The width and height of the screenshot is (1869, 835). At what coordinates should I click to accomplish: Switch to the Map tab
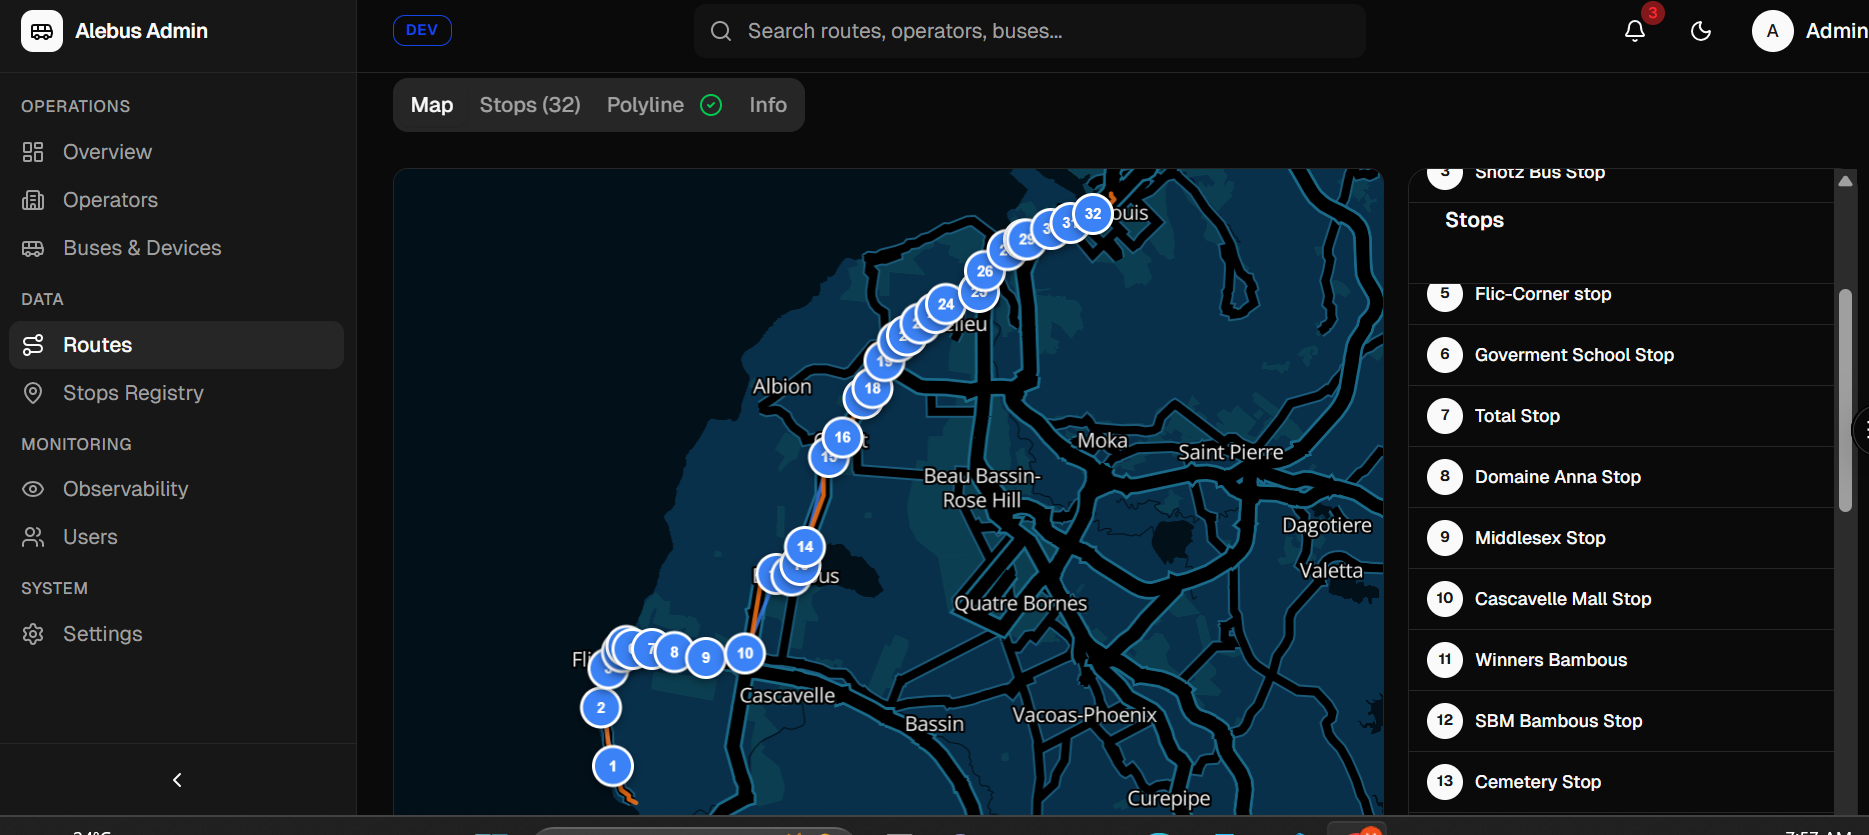432,105
